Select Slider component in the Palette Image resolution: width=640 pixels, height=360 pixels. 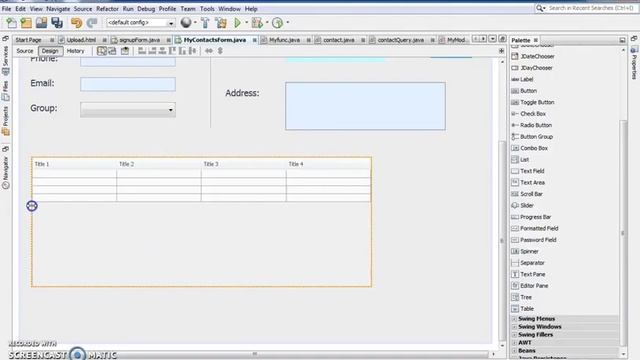(x=522, y=205)
